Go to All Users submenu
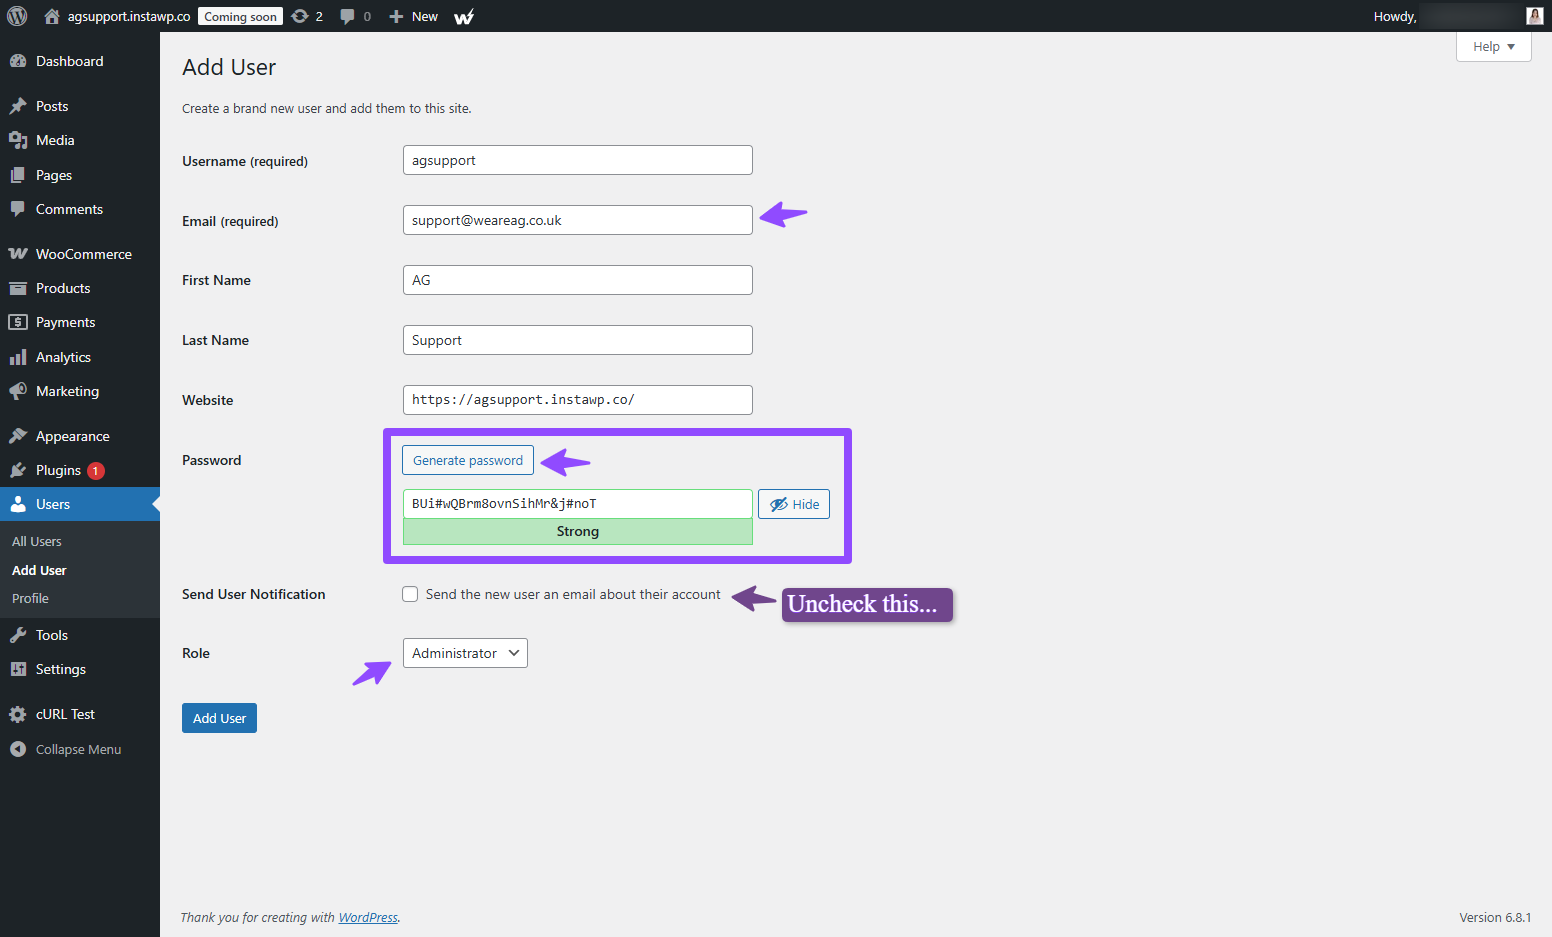This screenshot has height=937, width=1552. [37, 541]
